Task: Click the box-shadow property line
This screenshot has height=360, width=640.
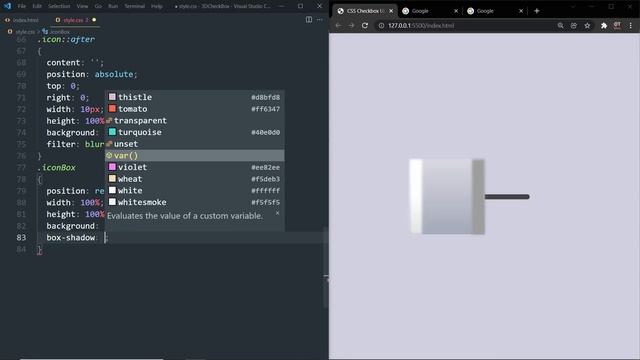Action: pyautogui.click(x=76, y=238)
